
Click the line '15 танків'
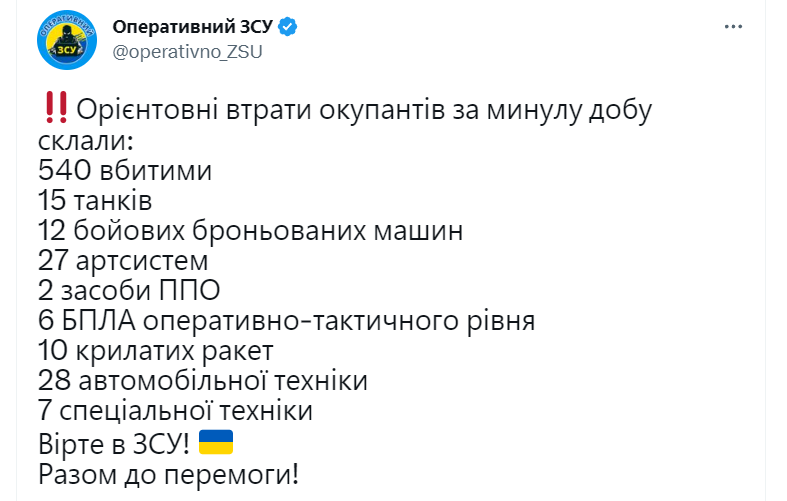point(95,200)
